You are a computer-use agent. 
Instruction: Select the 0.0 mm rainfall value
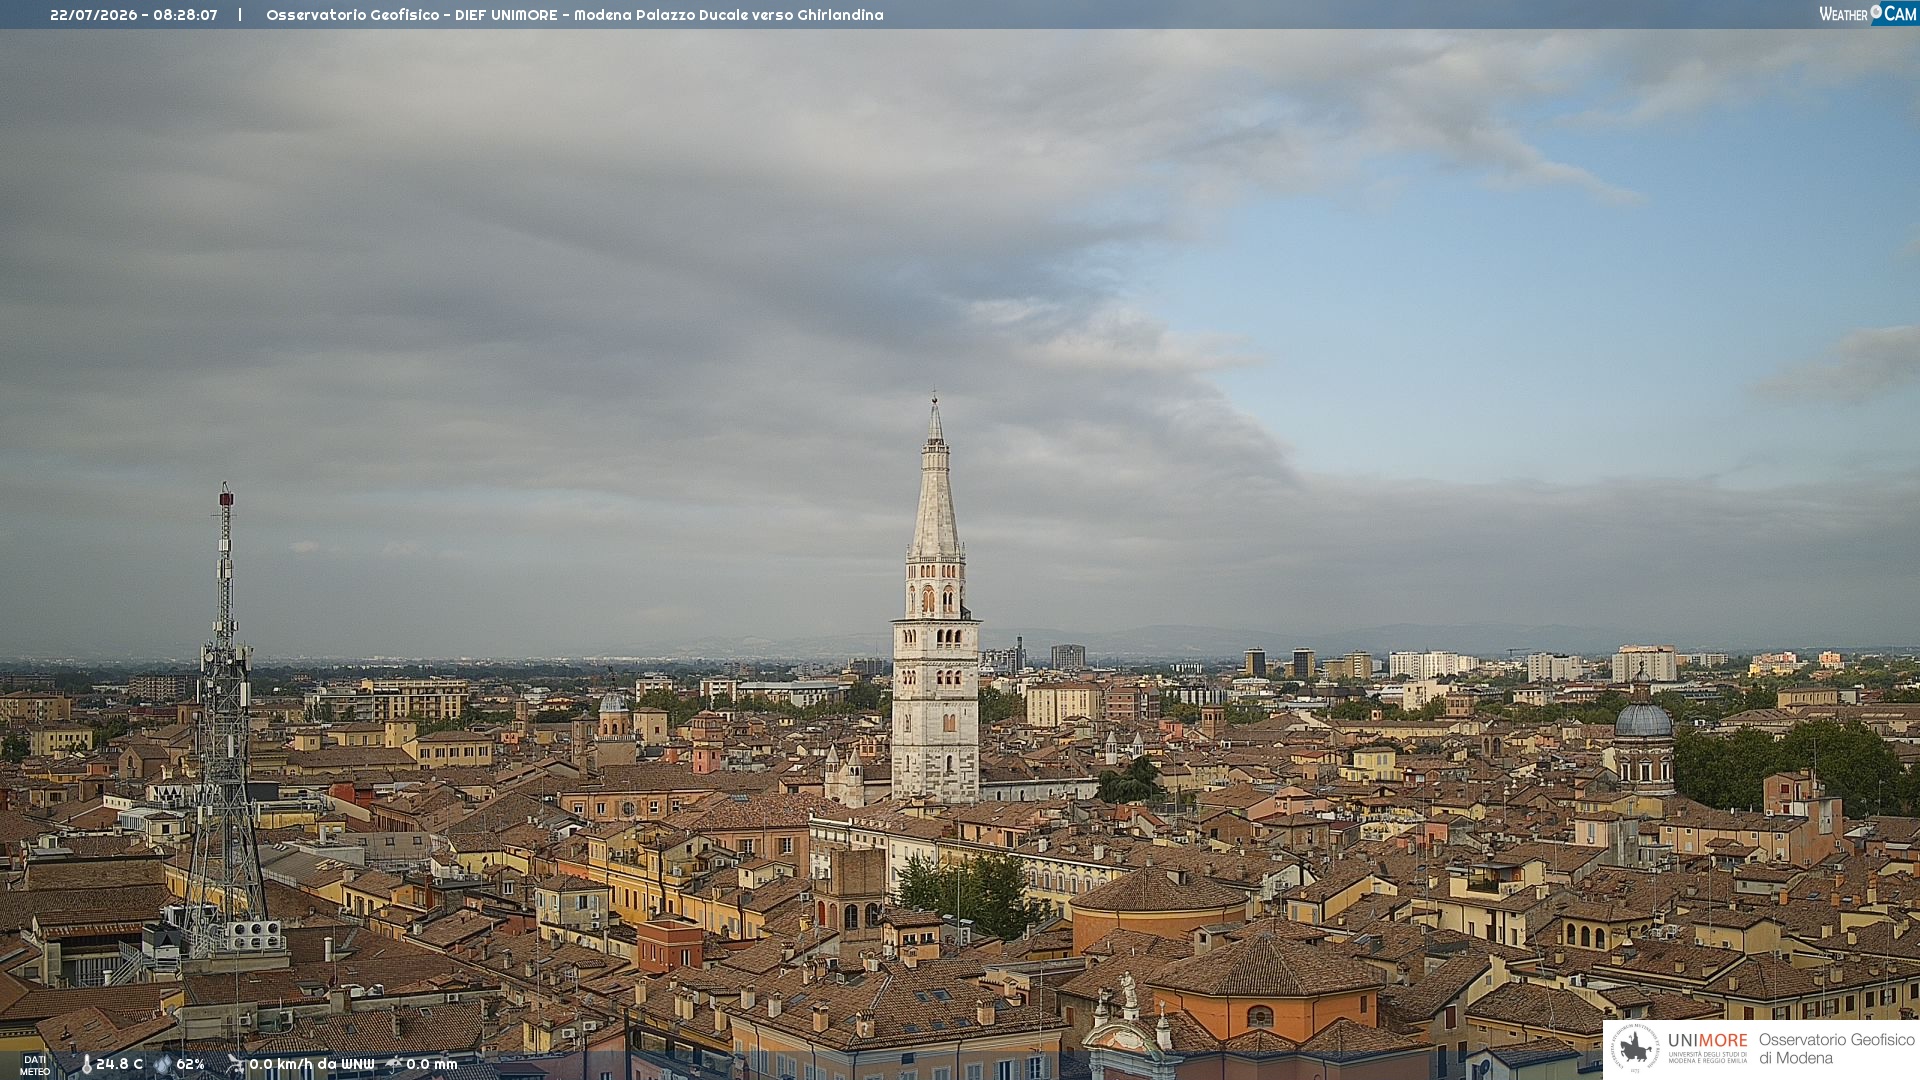tap(431, 1065)
